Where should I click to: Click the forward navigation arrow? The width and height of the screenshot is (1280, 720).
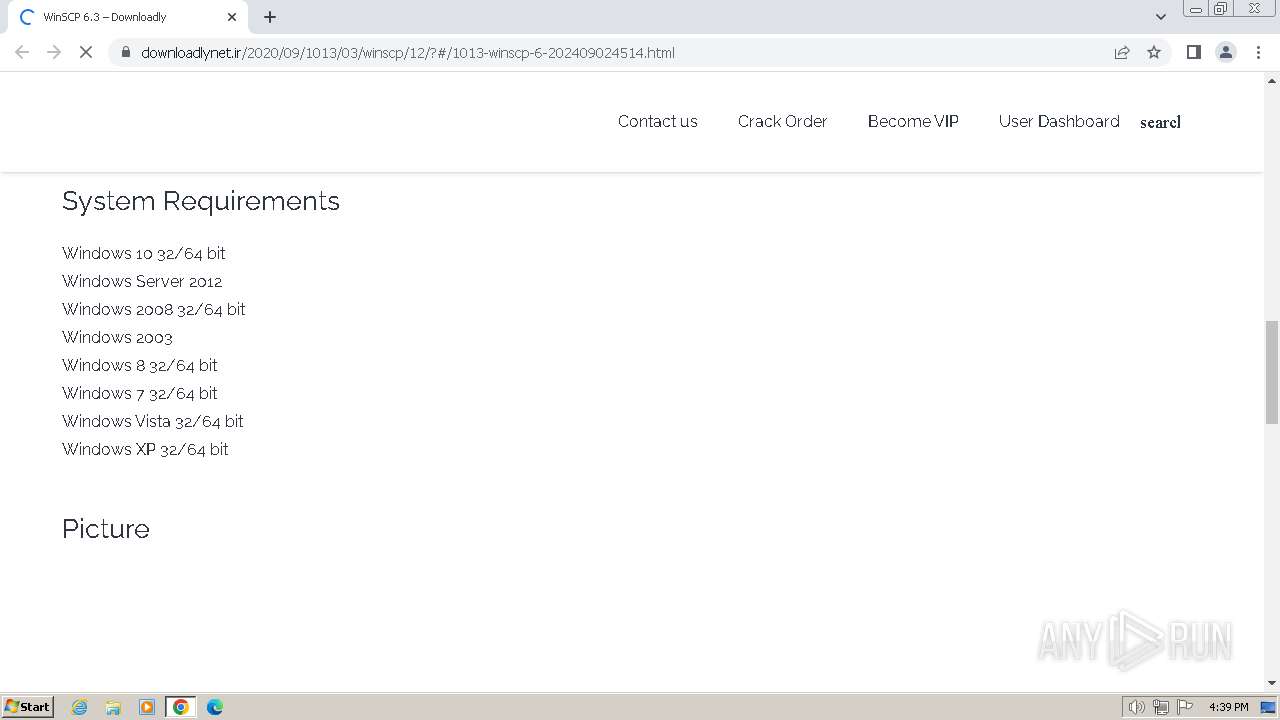[x=54, y=52]
